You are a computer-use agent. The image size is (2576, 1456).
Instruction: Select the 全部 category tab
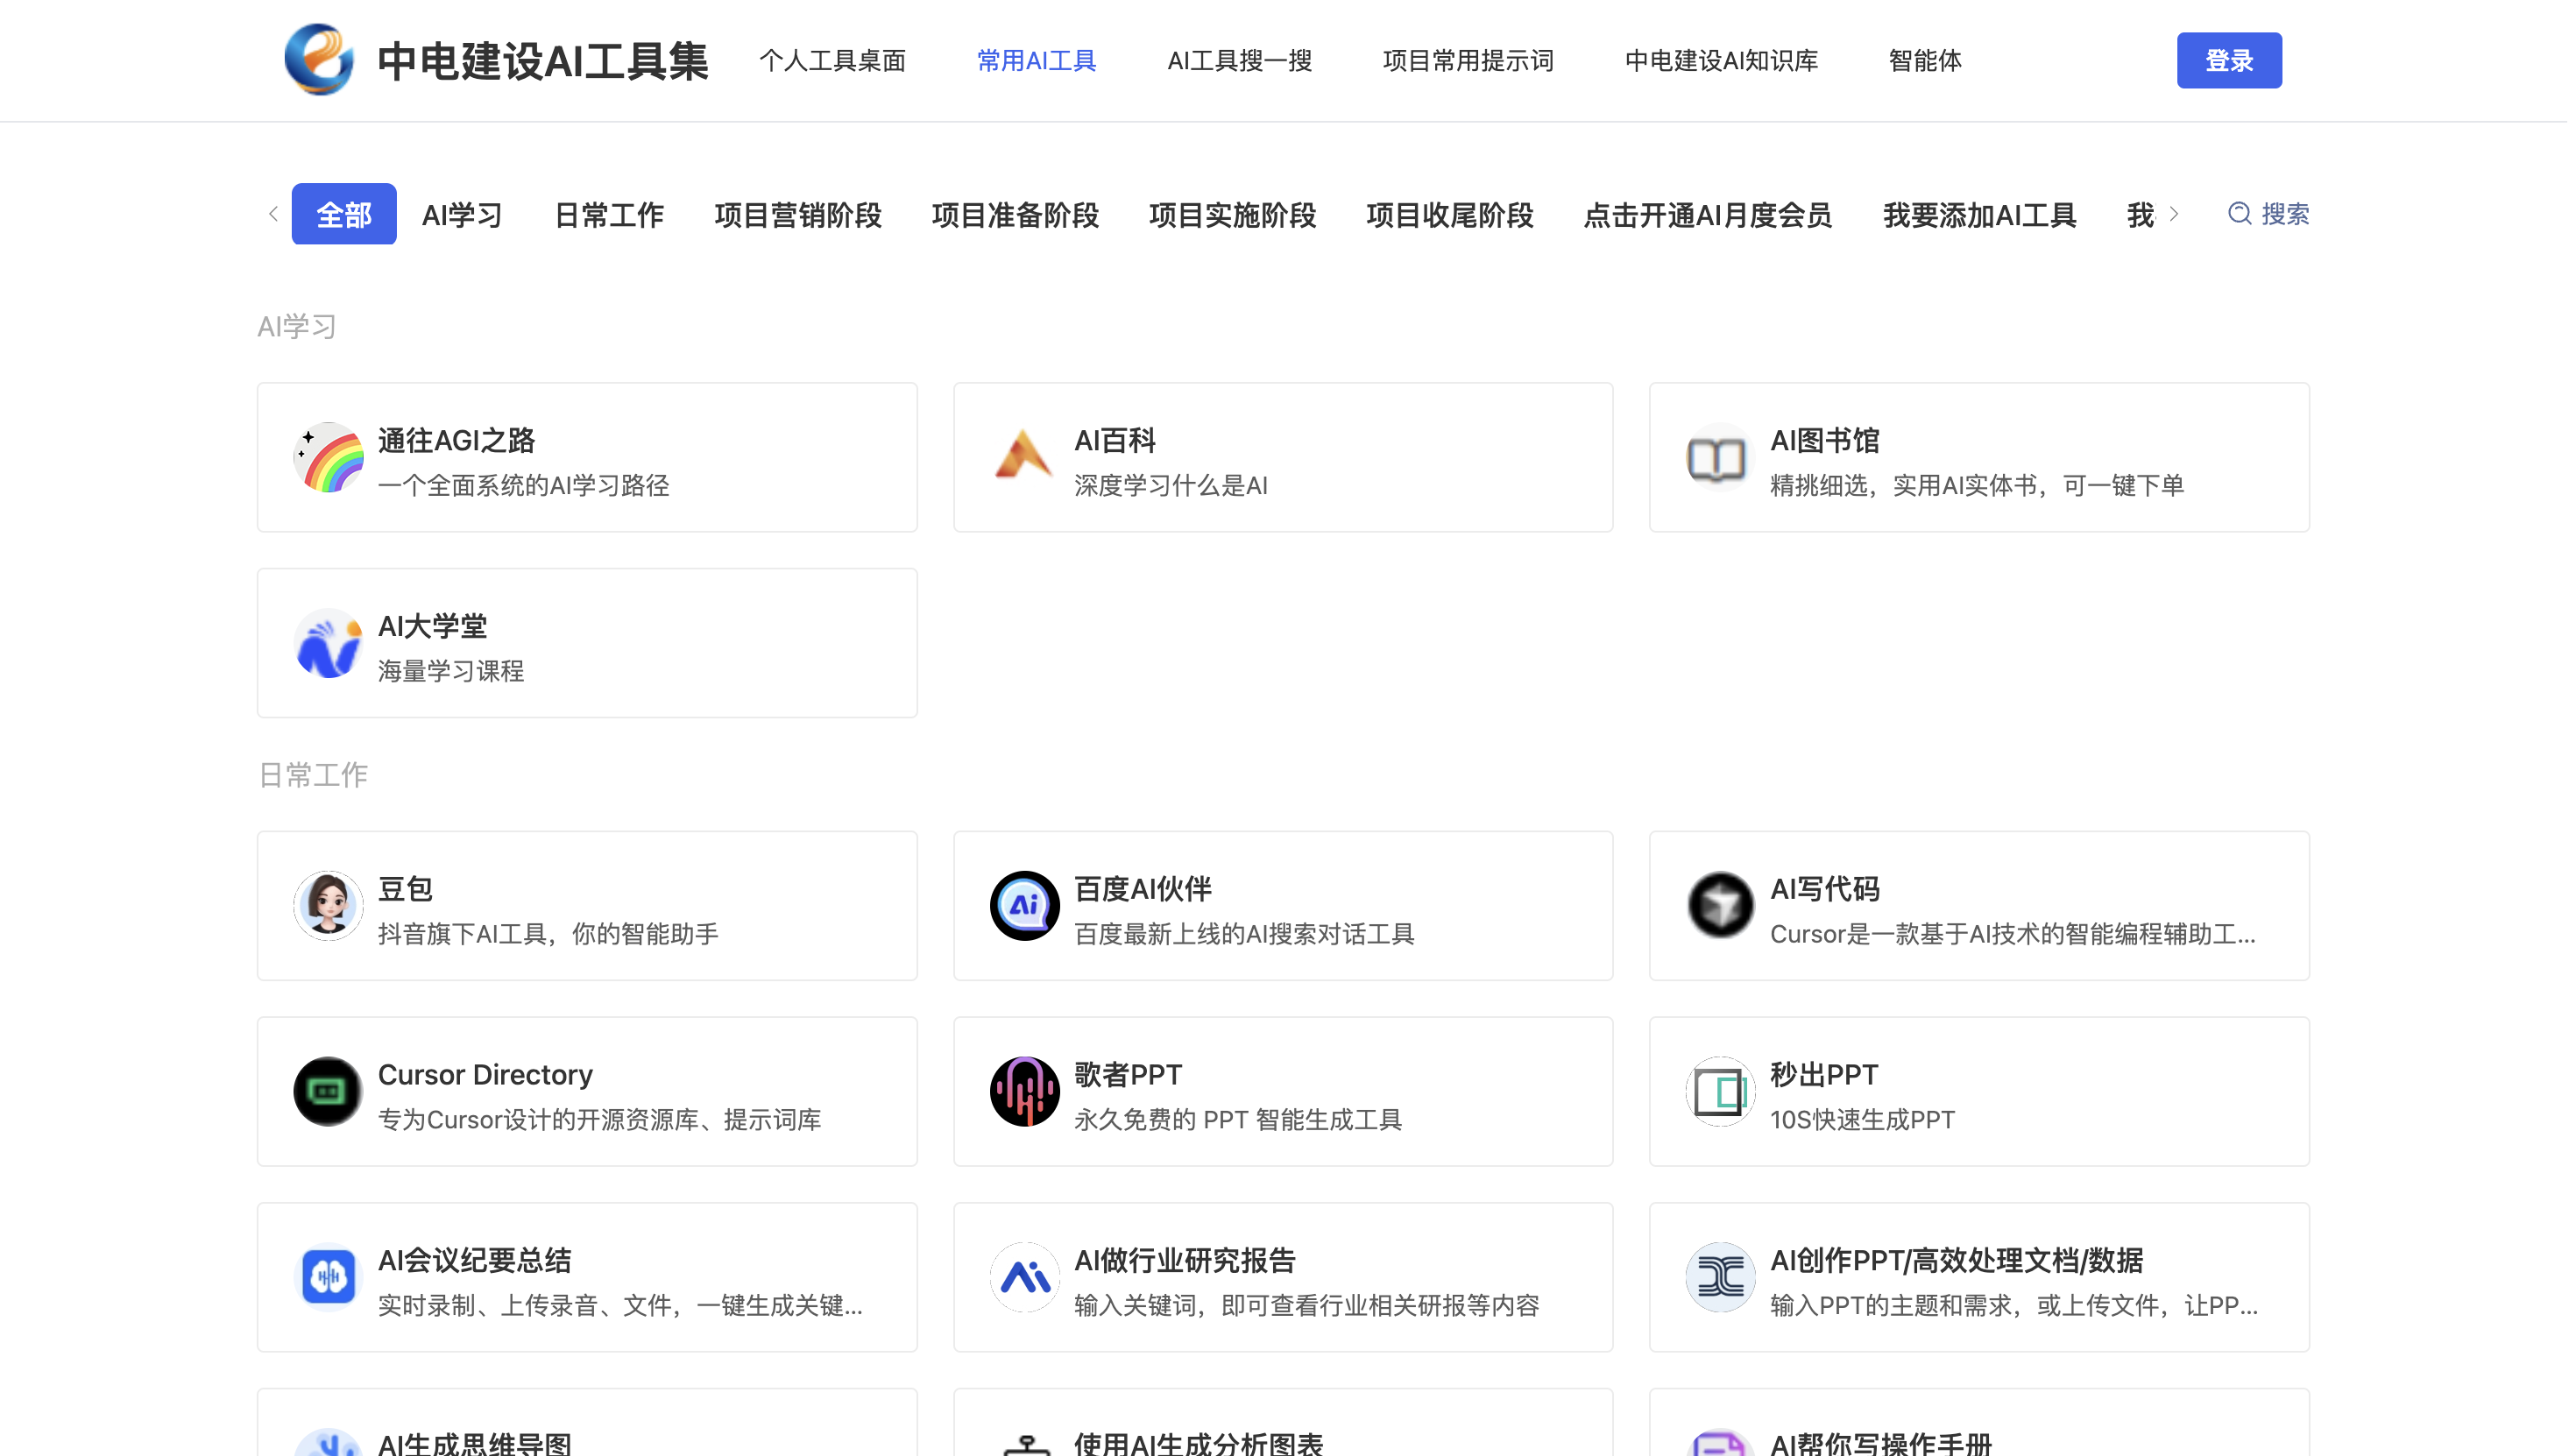pos(345,215)
